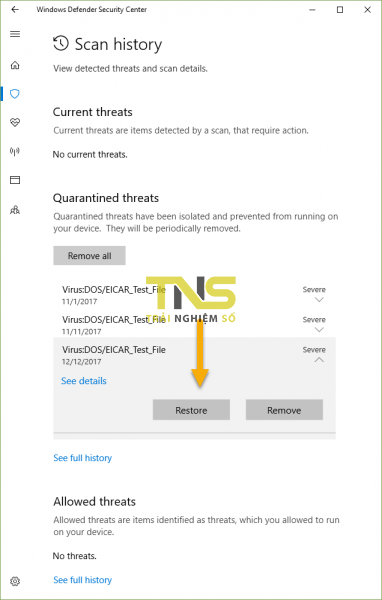Open App & browser control icon

15,180
